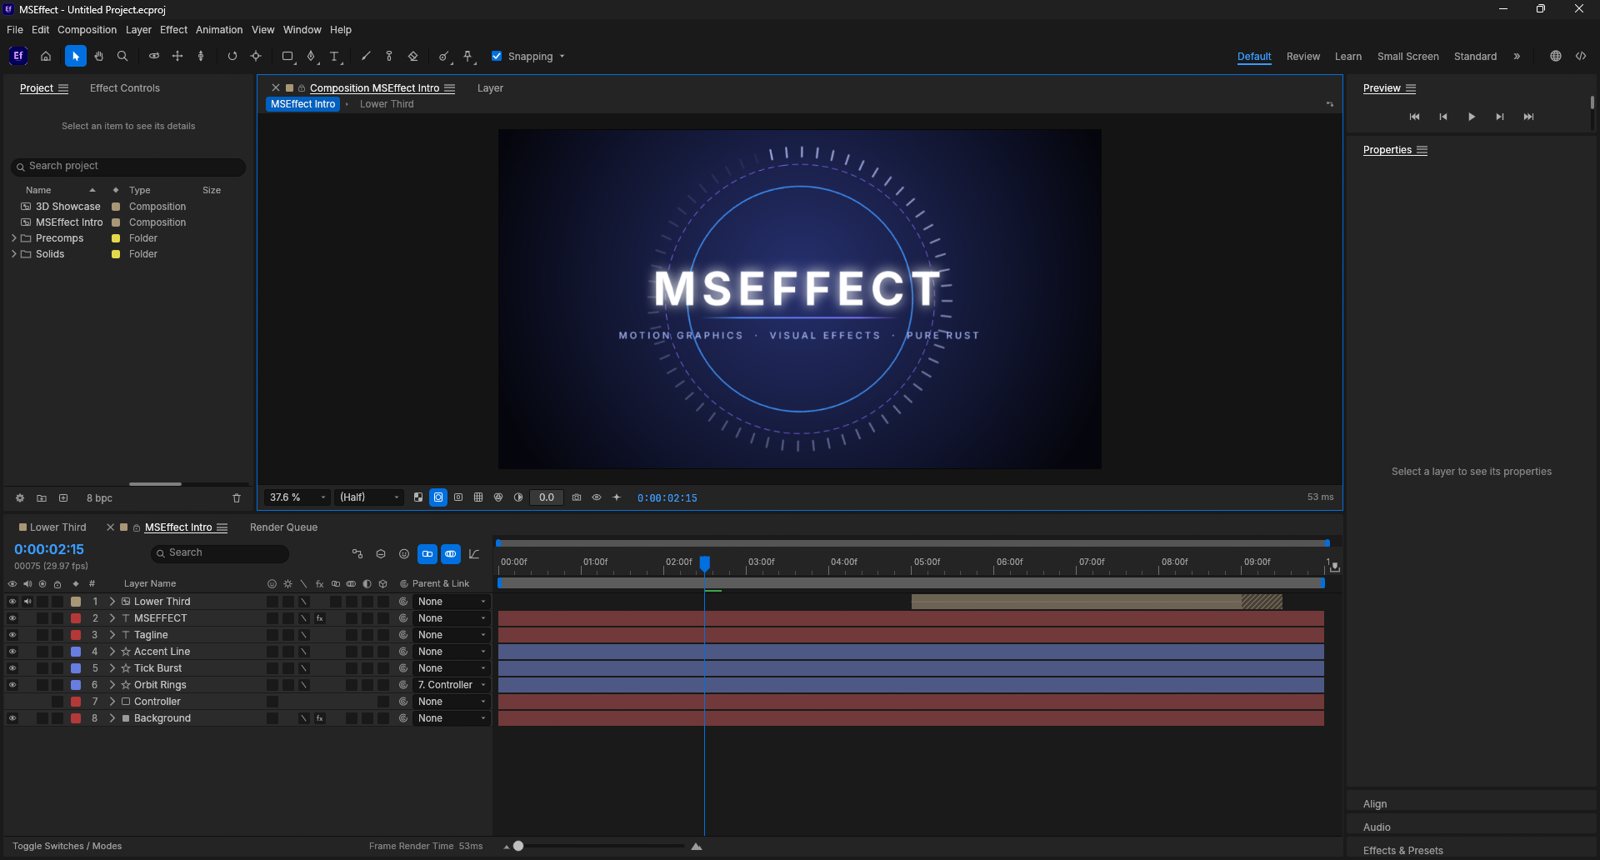Viewport: 1600px width, 860px height.
Task: Toggle the transparency grid in the viewer
Action: coord(418,497)
